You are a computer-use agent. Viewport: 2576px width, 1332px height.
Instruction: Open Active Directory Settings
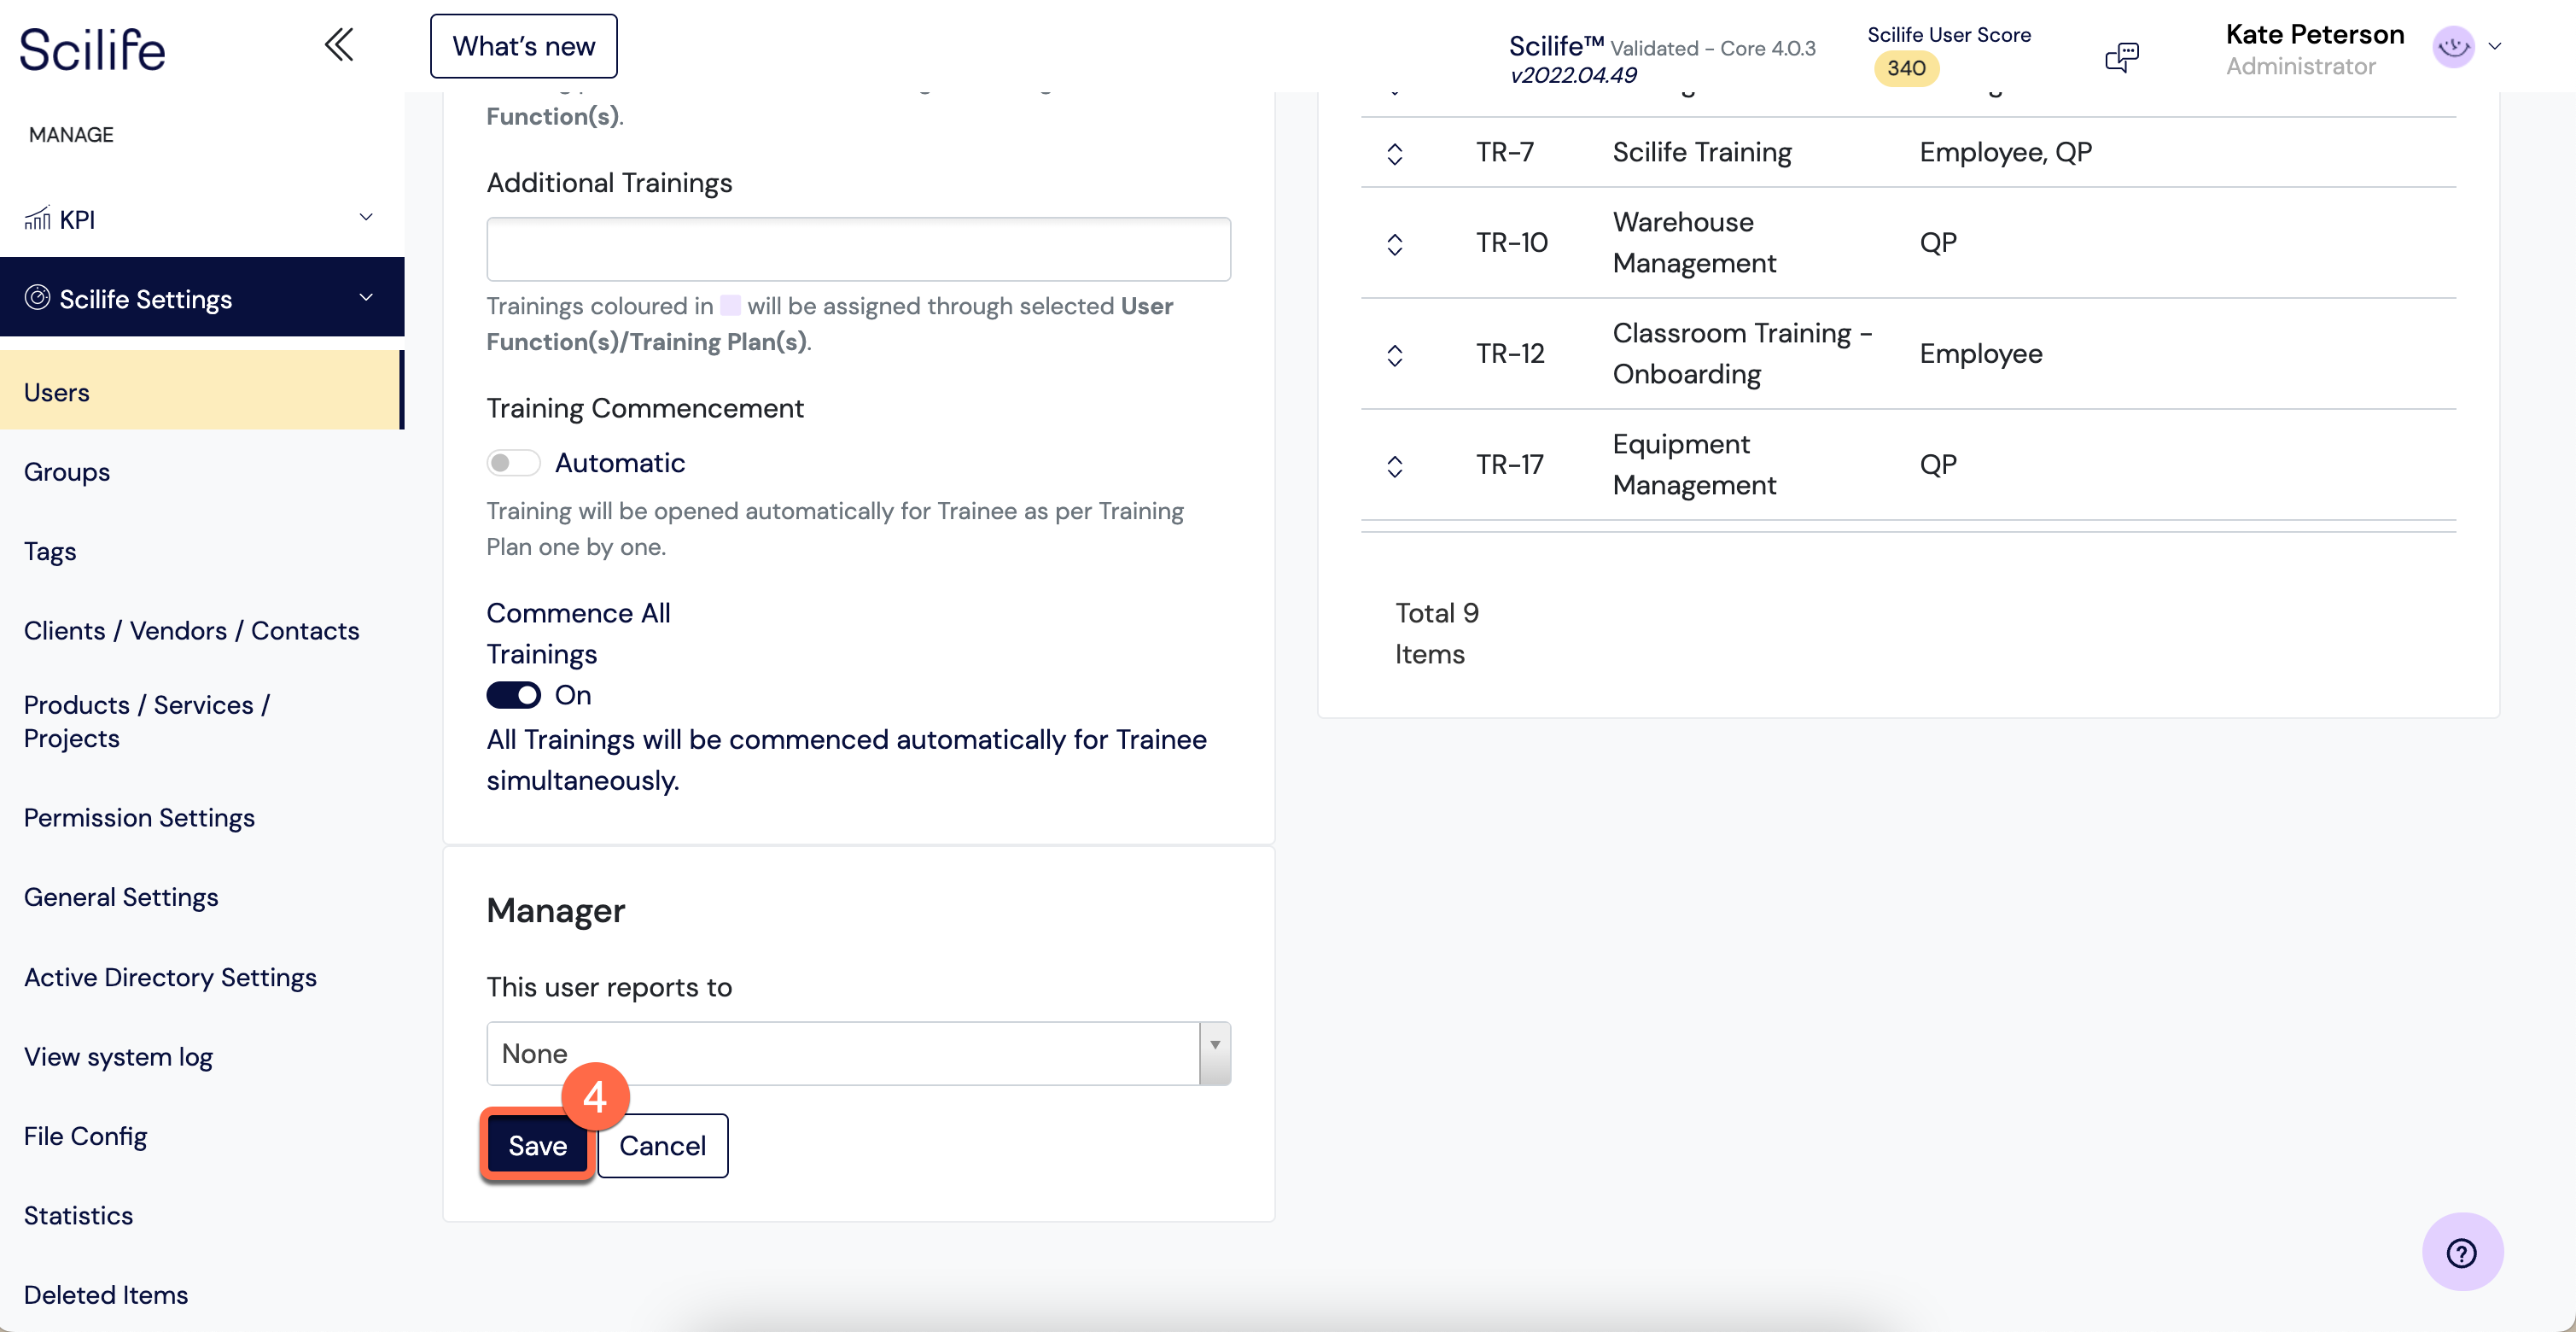click(x=170, y=977)
